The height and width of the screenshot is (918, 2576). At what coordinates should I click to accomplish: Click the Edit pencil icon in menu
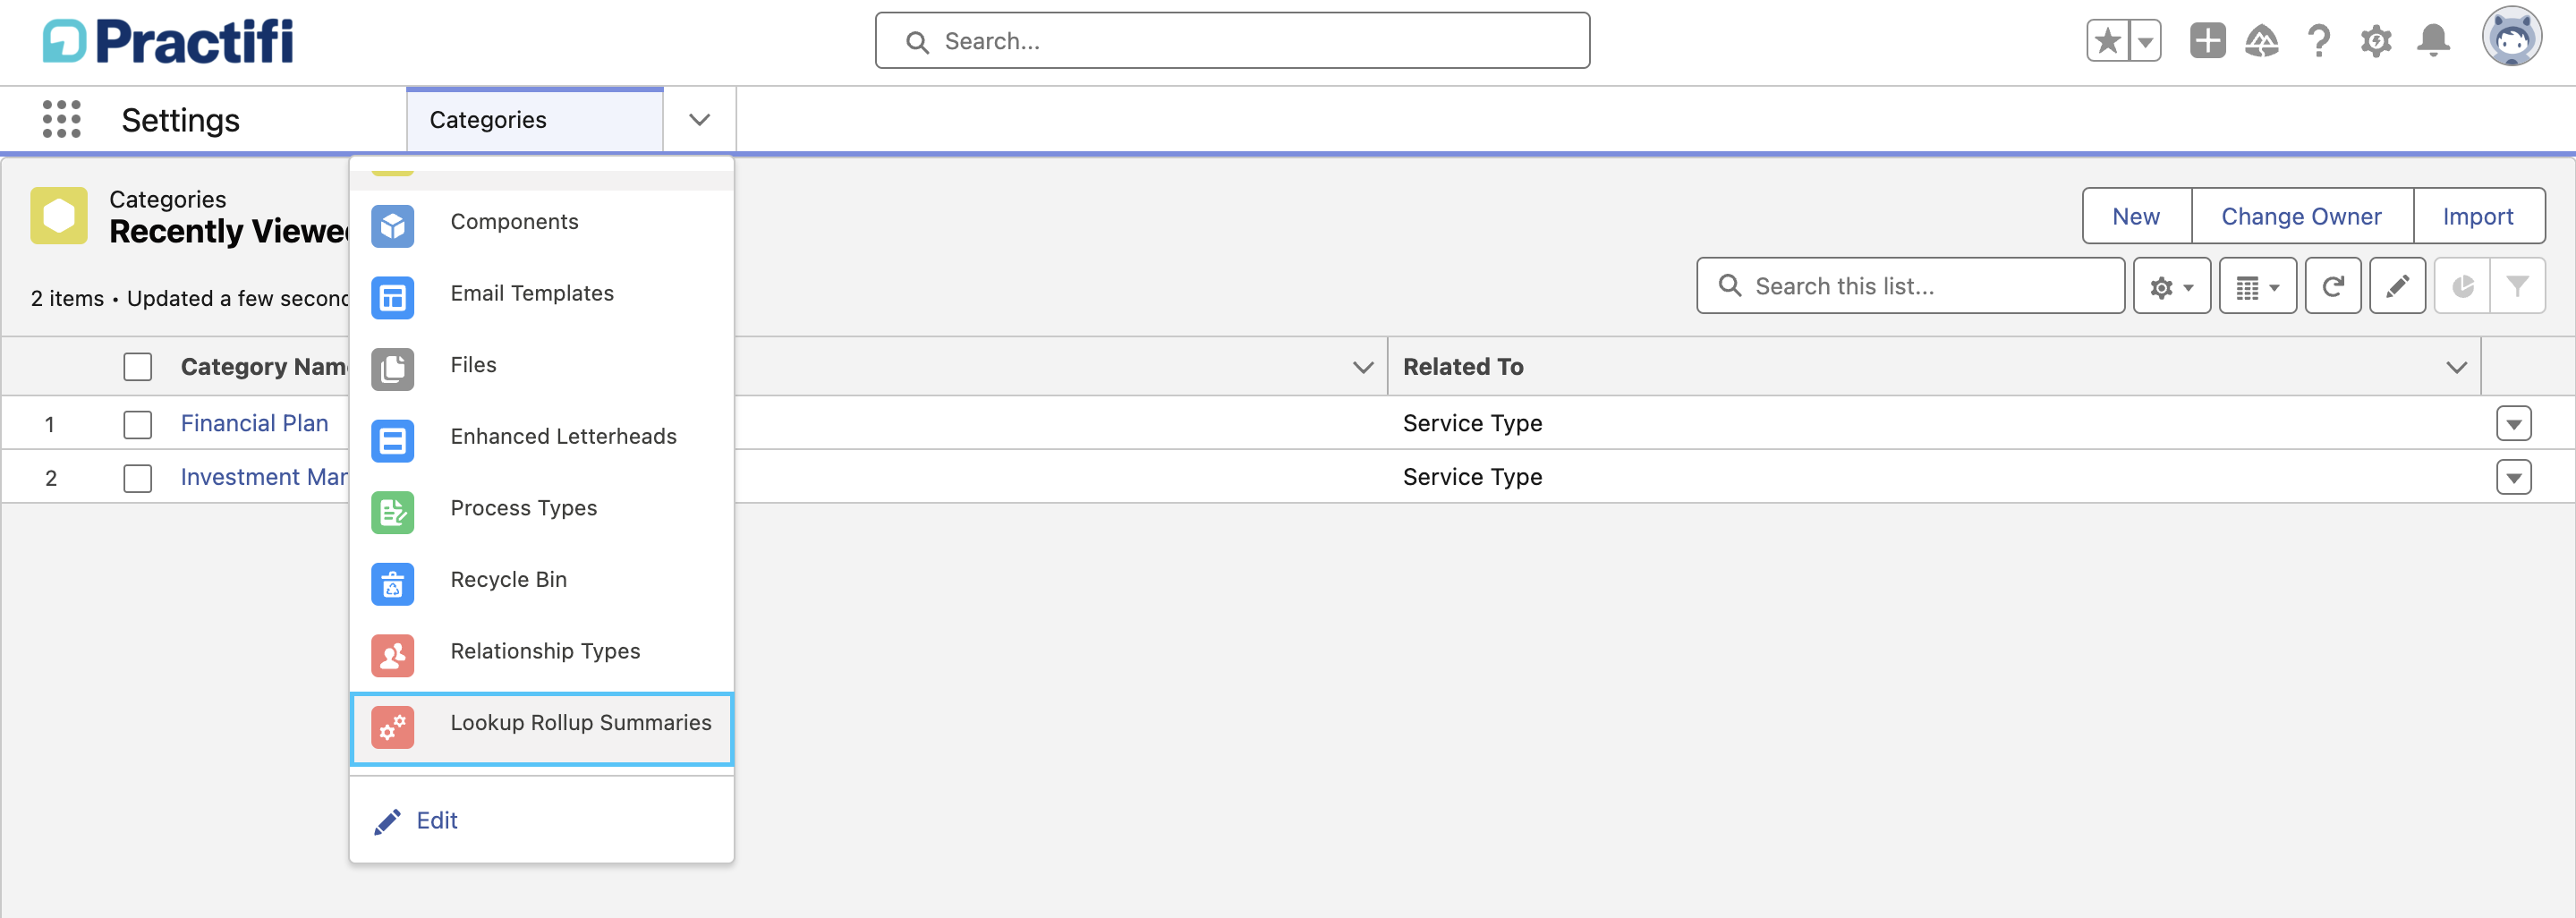[x=387, y=821]
